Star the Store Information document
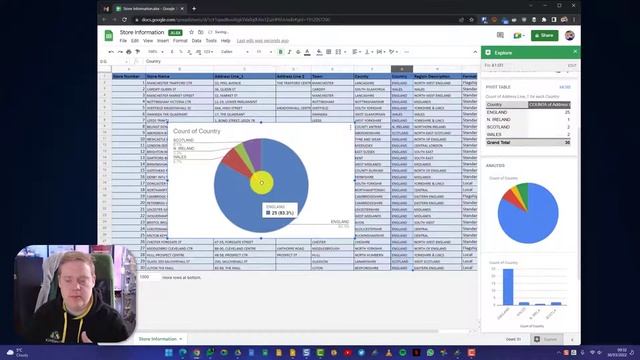Viewport: 640px width, 360px height. tap(191, 32)
